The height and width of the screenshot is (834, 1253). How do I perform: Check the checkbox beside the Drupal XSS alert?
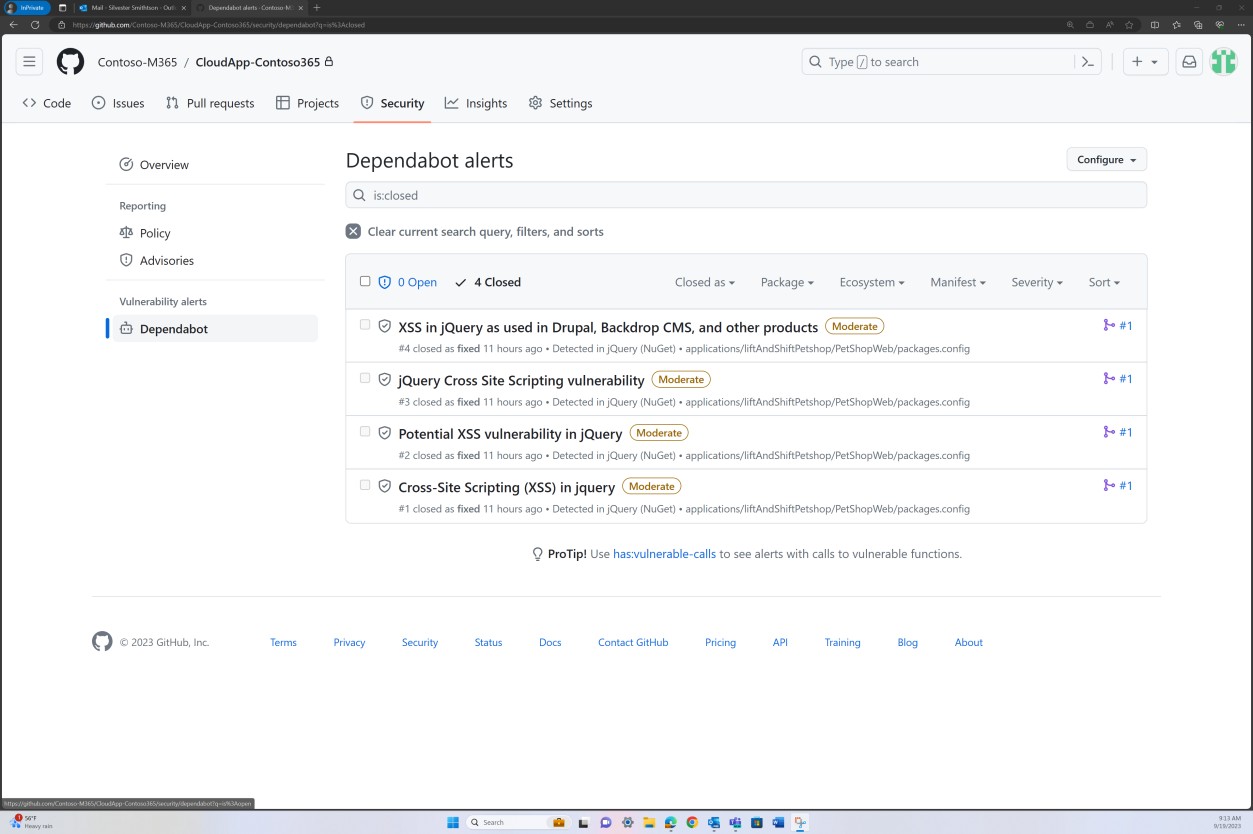(365, 325)
